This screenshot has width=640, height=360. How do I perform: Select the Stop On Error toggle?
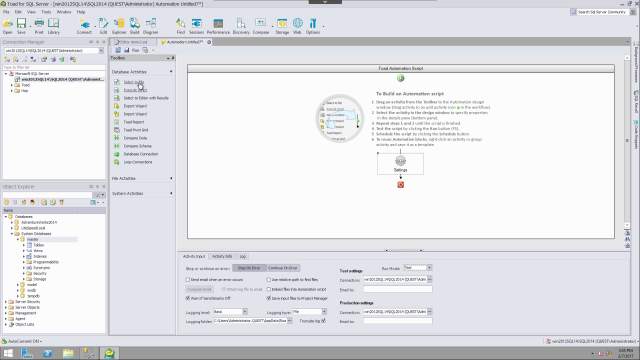tap(249, 268)
